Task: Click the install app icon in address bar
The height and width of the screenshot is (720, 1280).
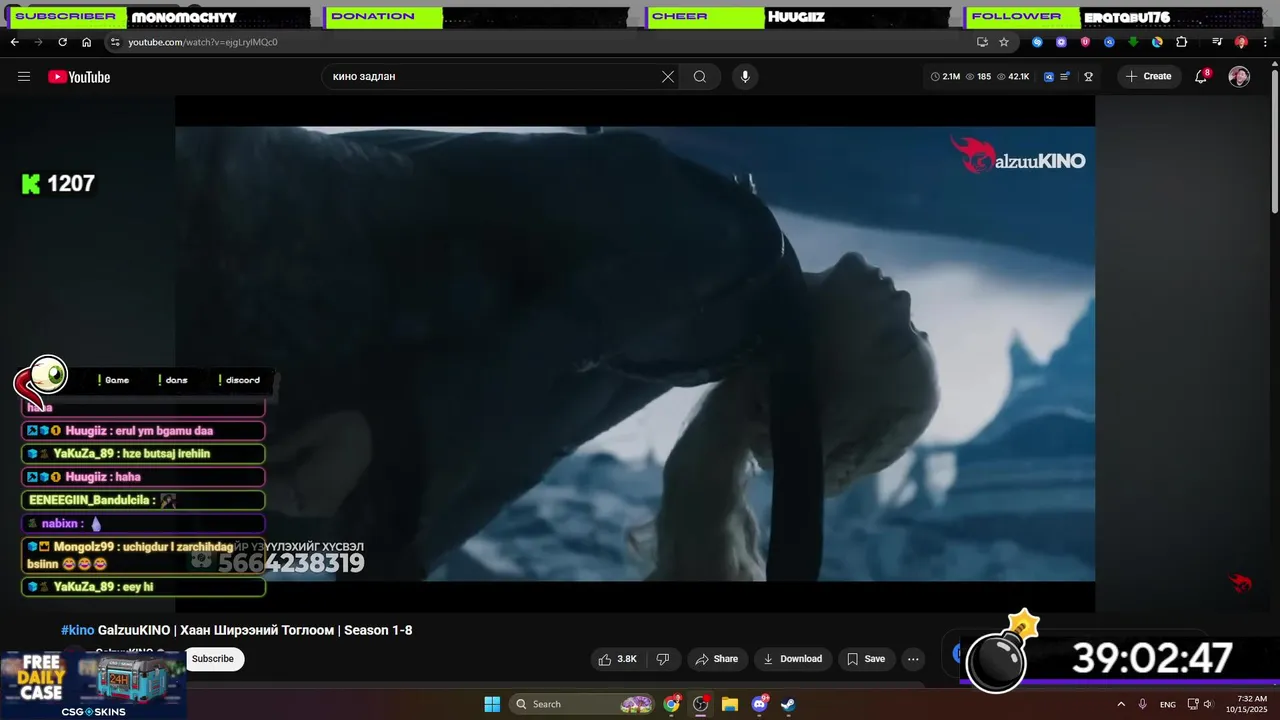Action: tap(982, 42)
